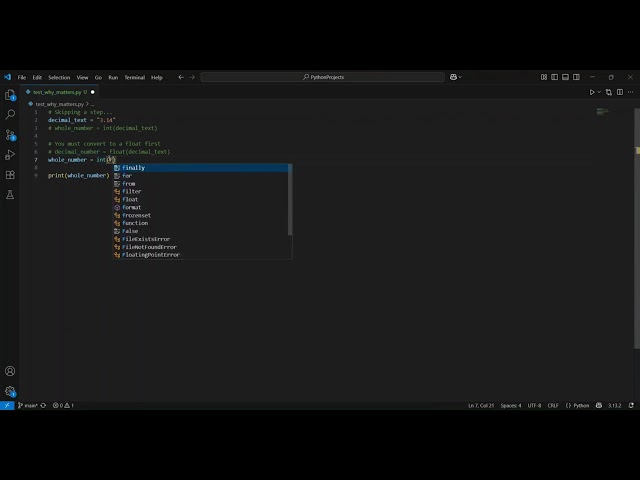The width and height of the screenshot is (640, 480).
Task: Toggle the secondary sidebar layout icon
Action: tap(576, 77)
